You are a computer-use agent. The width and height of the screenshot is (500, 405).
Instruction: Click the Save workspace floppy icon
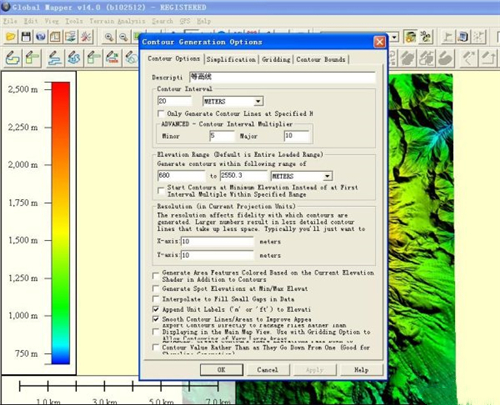click(26, 36)
